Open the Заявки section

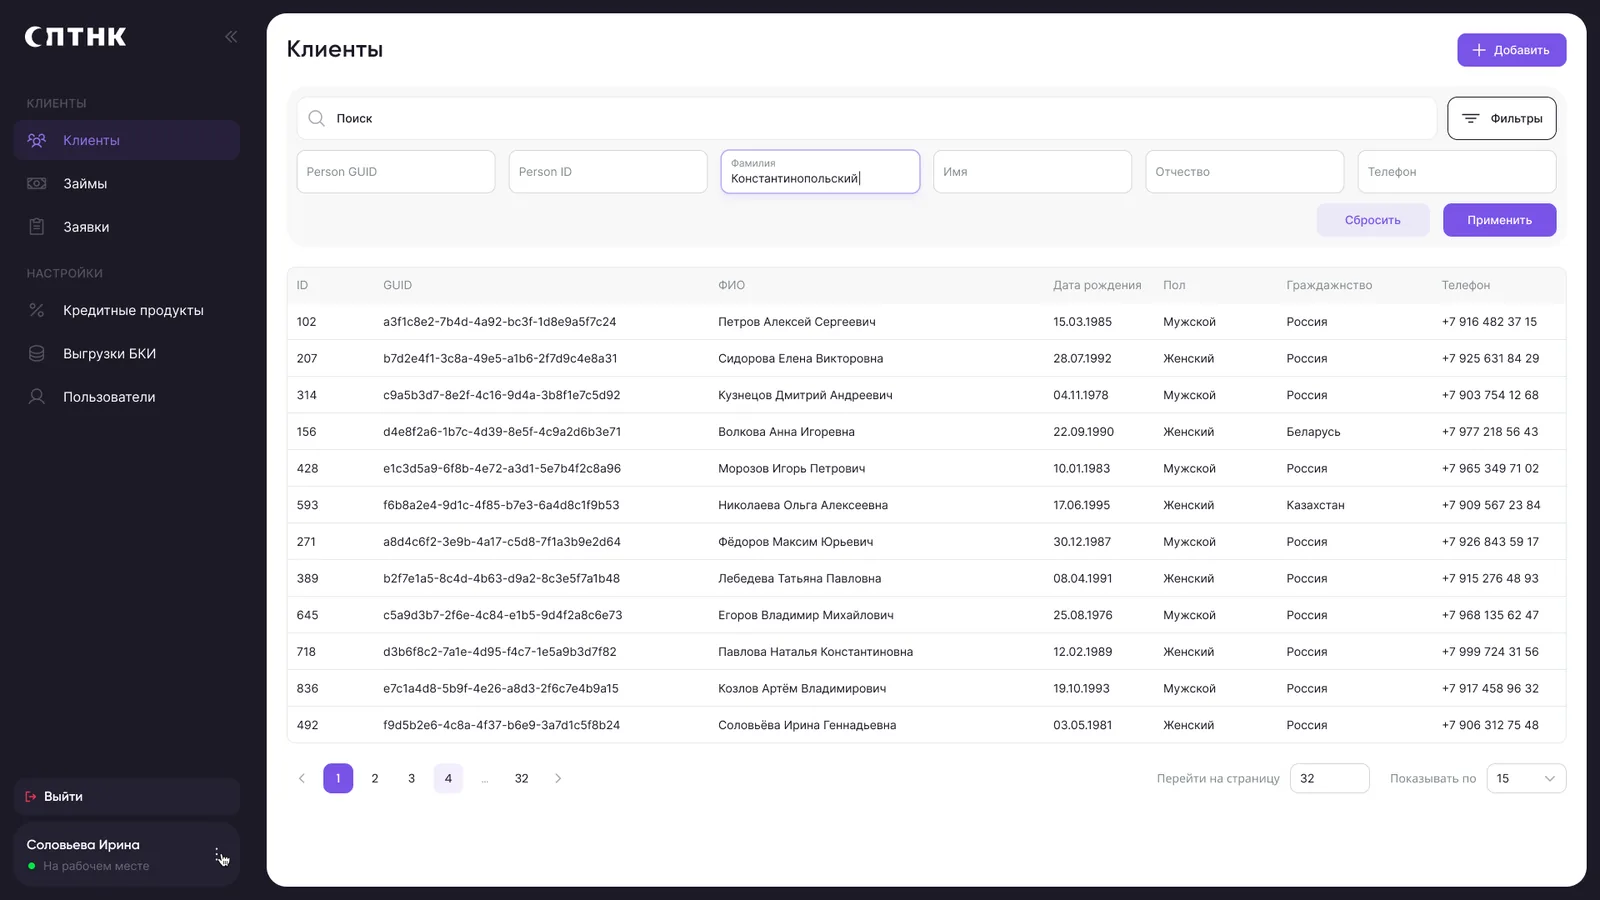[x=127, y=227]
